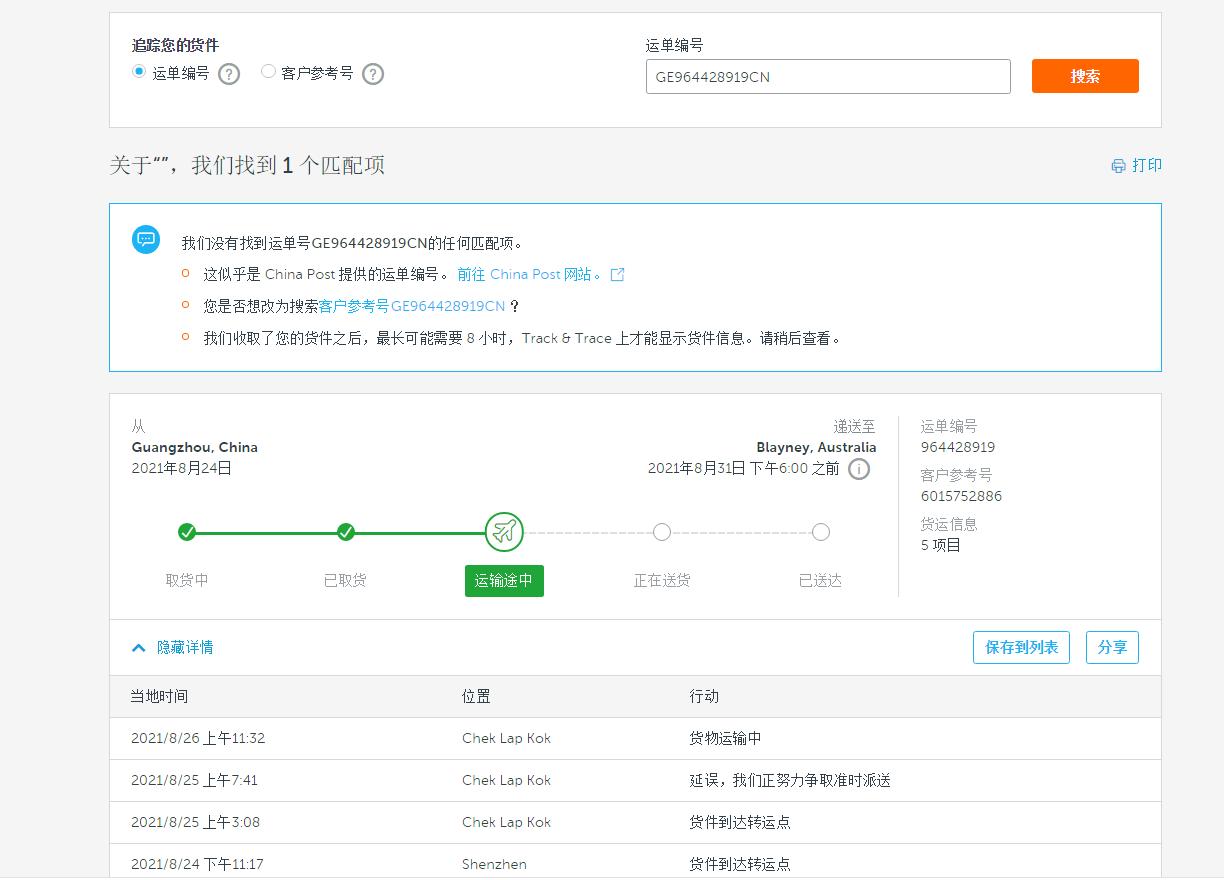Open the help icon beside 客户参考号
1224x880 pixels.
[x=372, y=73]
